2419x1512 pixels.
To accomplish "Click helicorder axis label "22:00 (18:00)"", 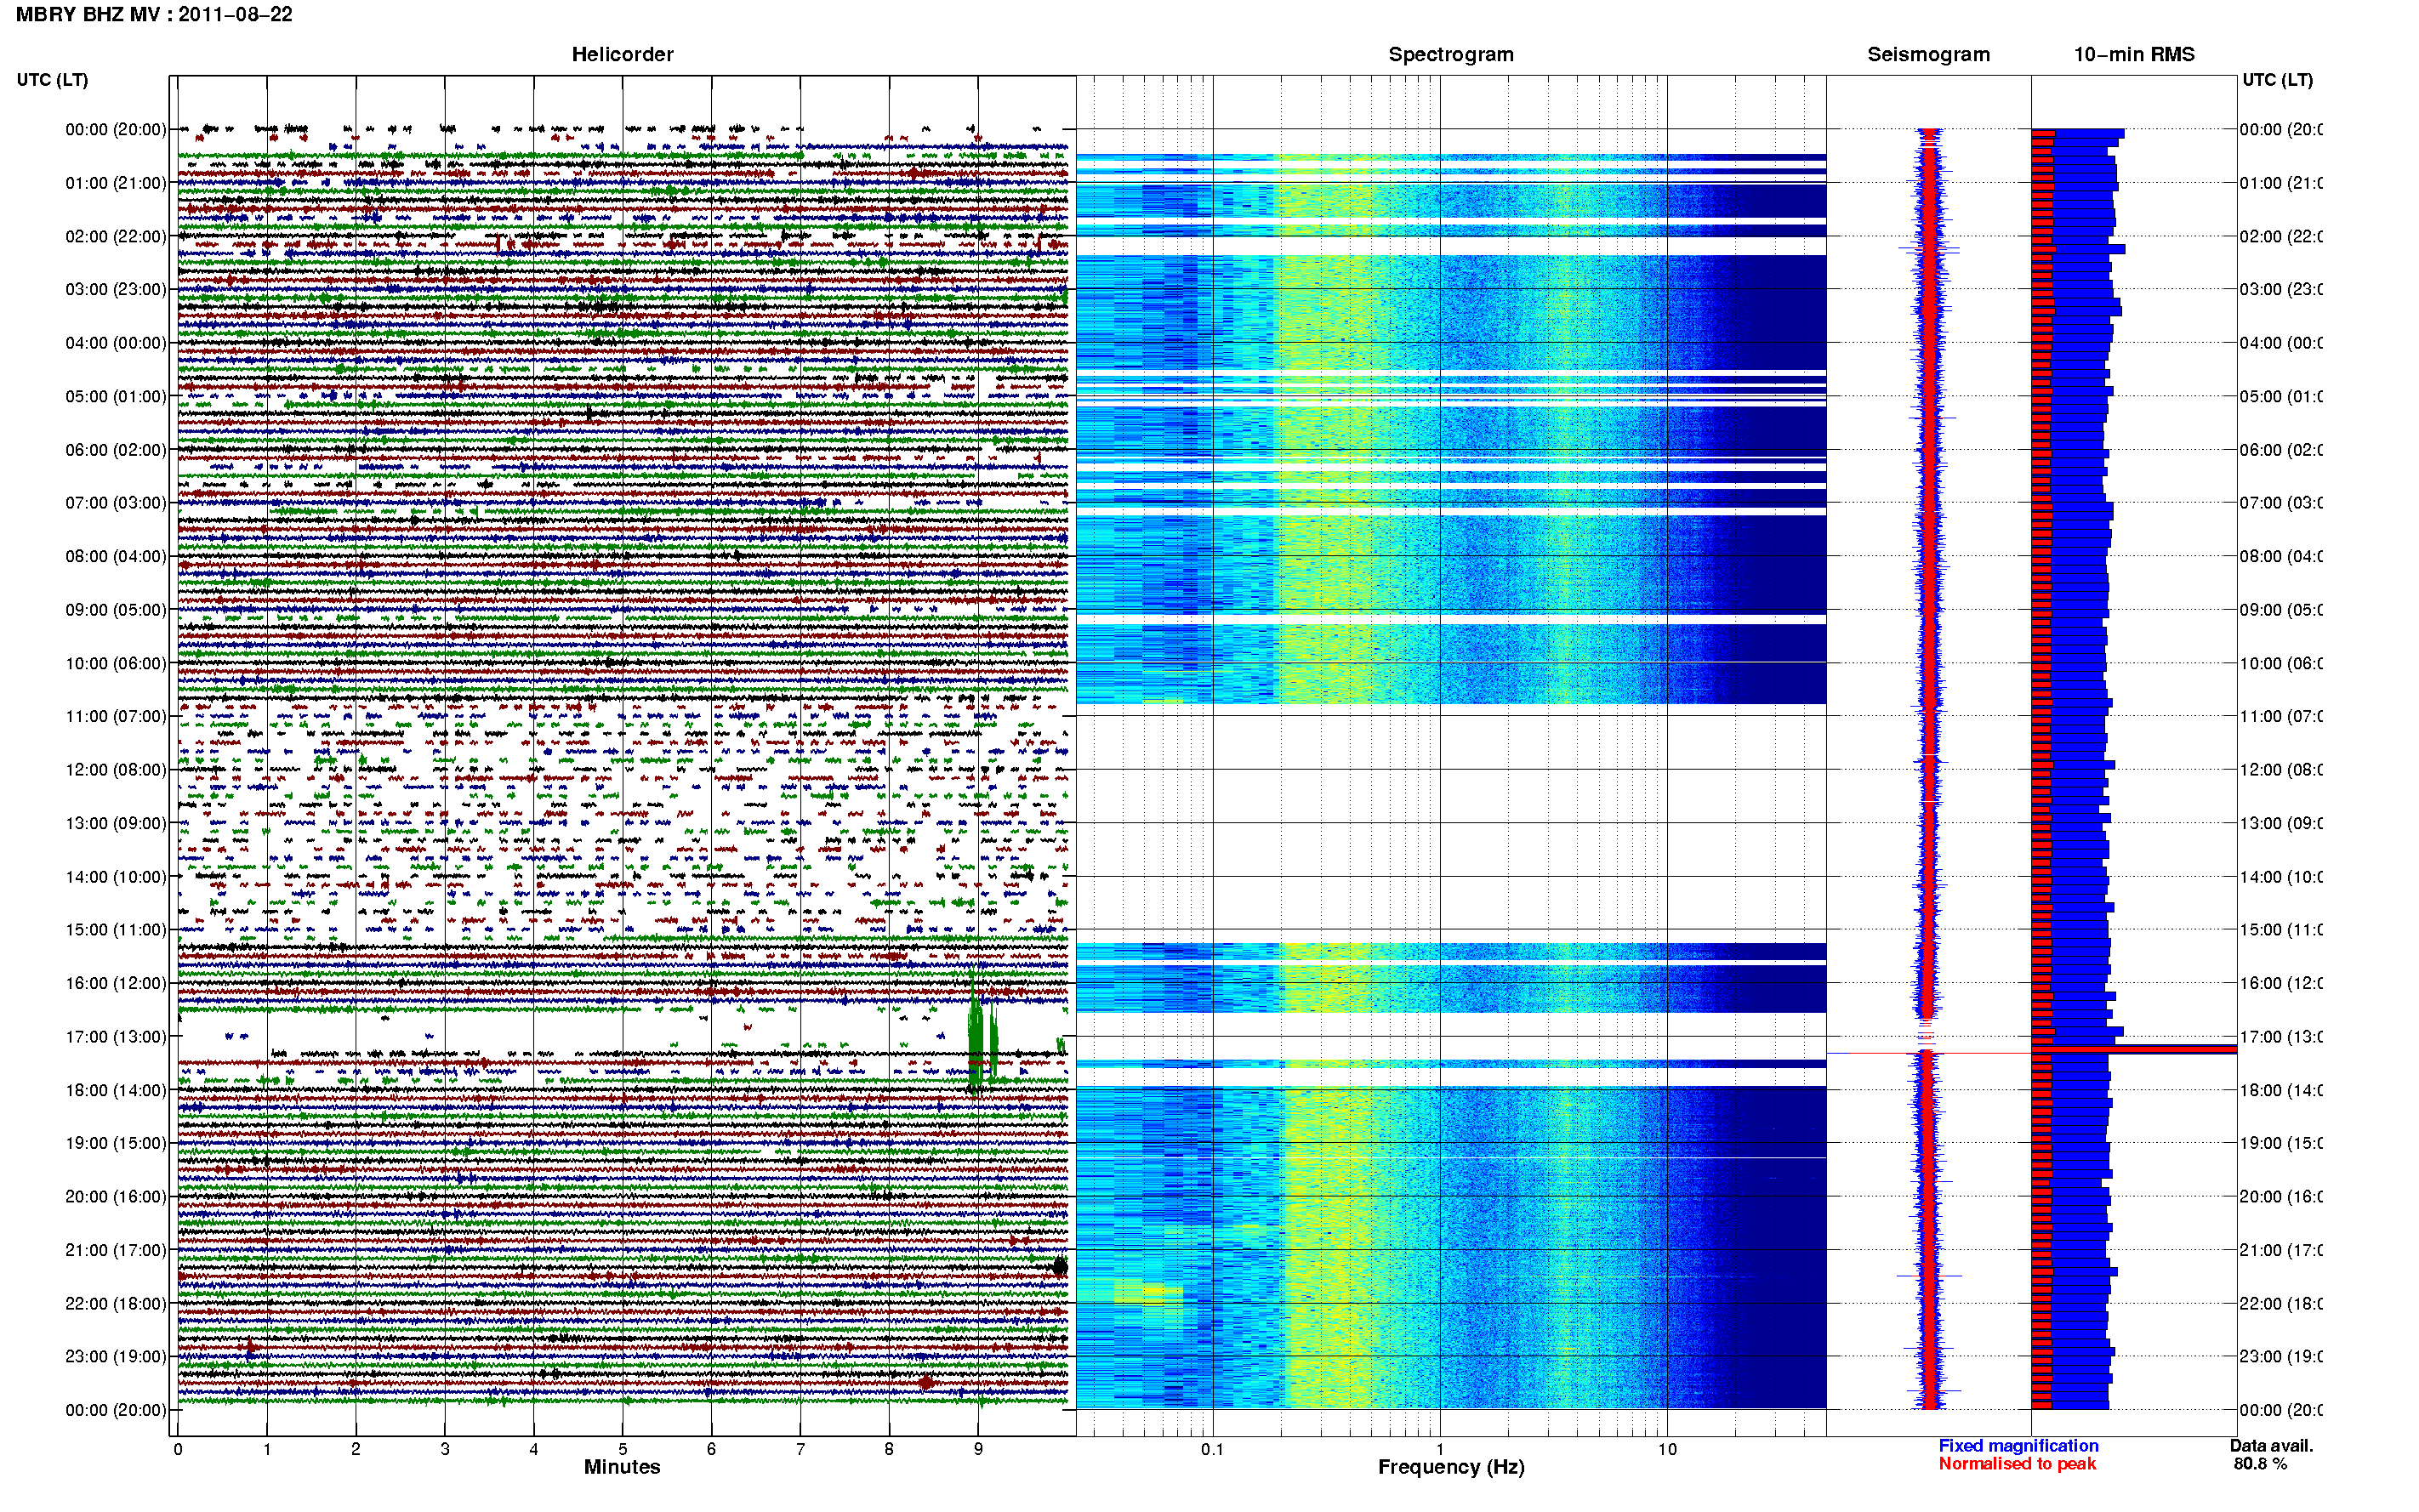I will [116, 1304].
